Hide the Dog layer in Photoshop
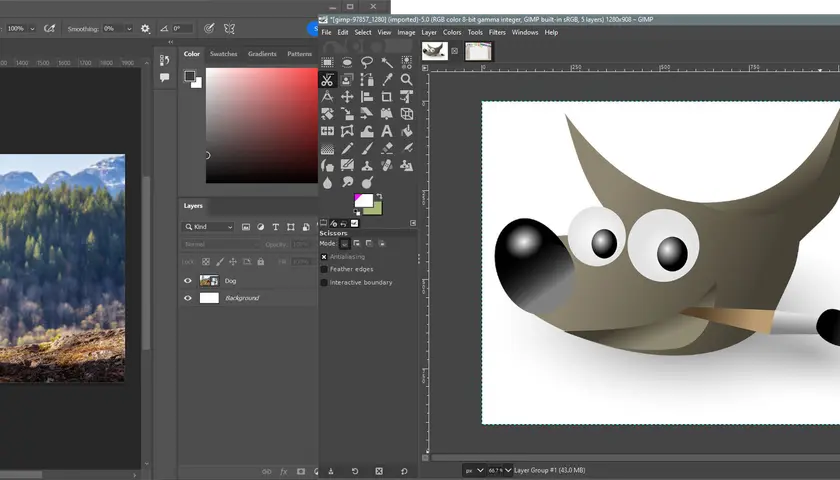 188,281
